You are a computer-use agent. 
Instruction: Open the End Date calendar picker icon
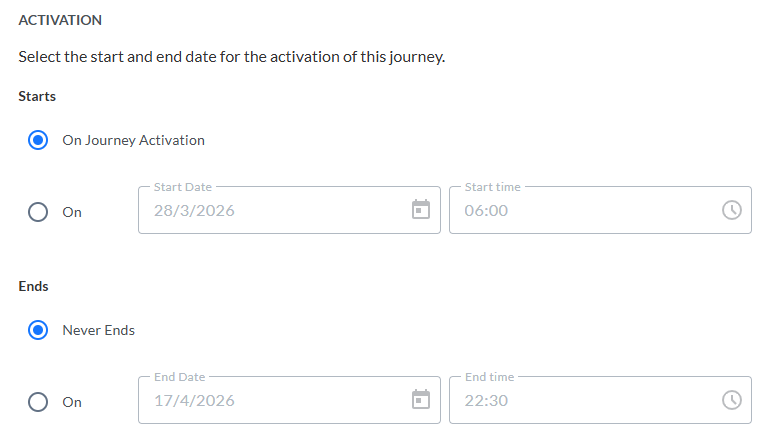point(421,400)
